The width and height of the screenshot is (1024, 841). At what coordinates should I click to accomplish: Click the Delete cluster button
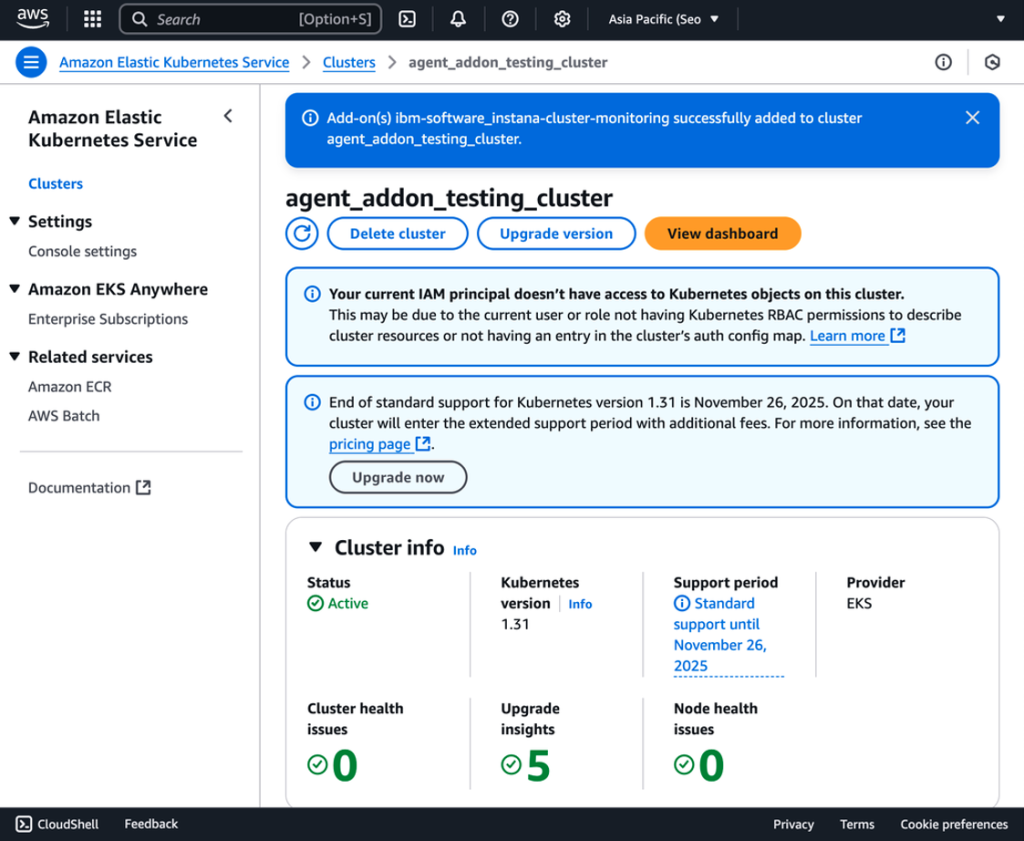coord(398,233)
